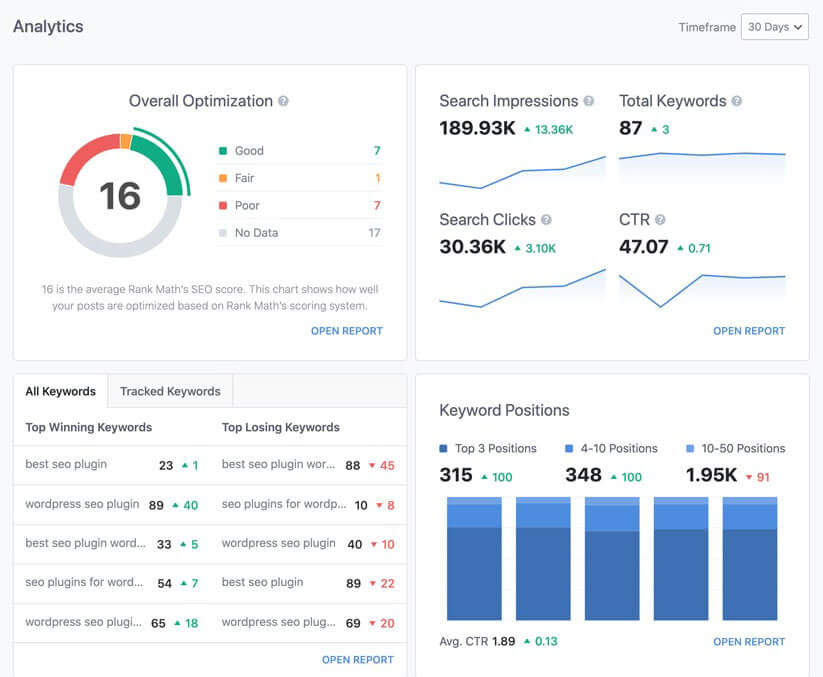This screenshot has width=823, height=677.
Task: Open report under Overall Optimization chart
Action: (x=346, y=330)
